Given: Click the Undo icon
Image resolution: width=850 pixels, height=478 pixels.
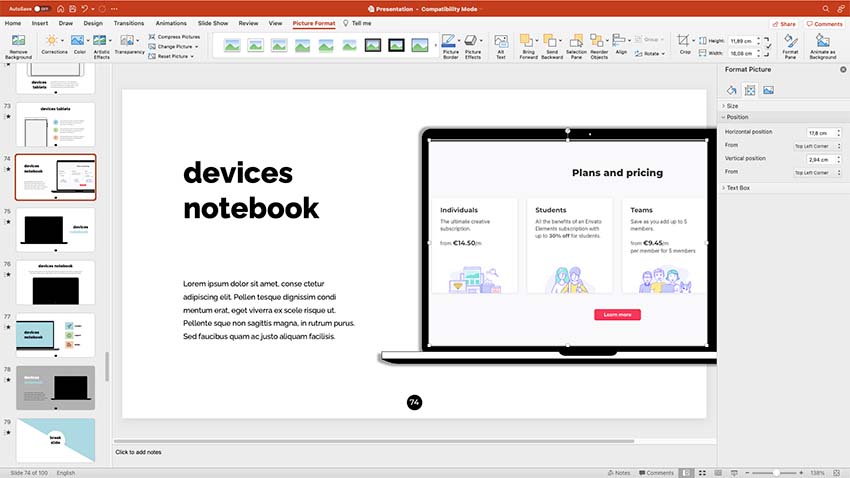Looking at the screenshot, I should click(x=85, y=9).
